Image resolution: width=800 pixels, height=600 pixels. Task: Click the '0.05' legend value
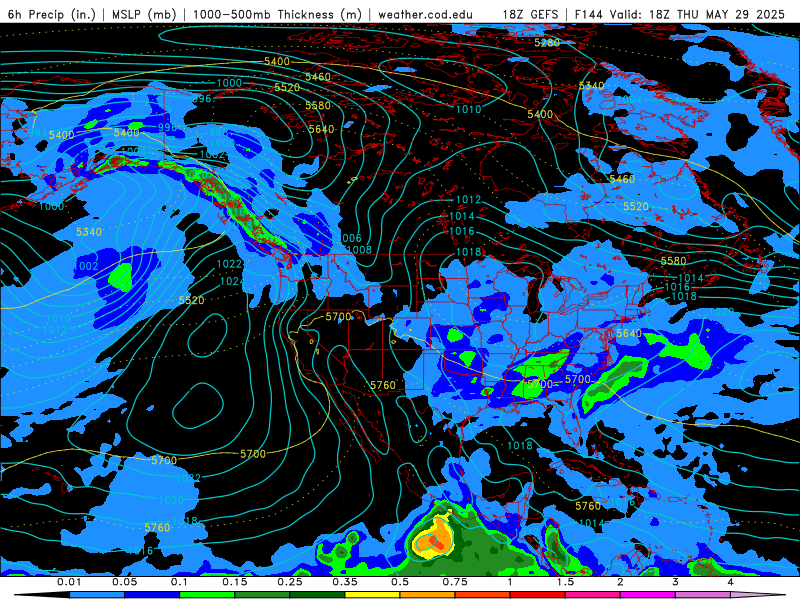124,582
